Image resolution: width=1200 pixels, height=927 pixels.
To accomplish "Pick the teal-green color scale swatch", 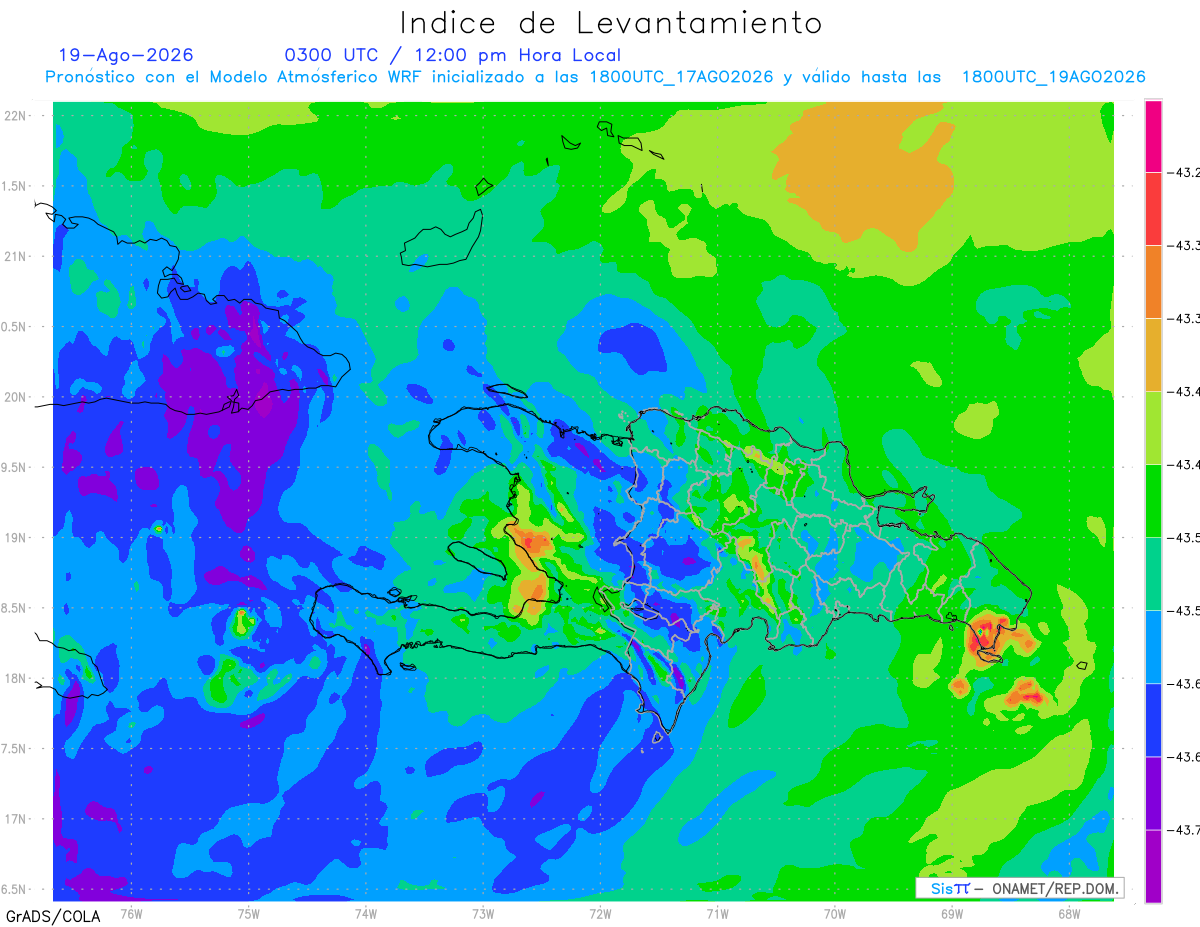I will 1153,574.
